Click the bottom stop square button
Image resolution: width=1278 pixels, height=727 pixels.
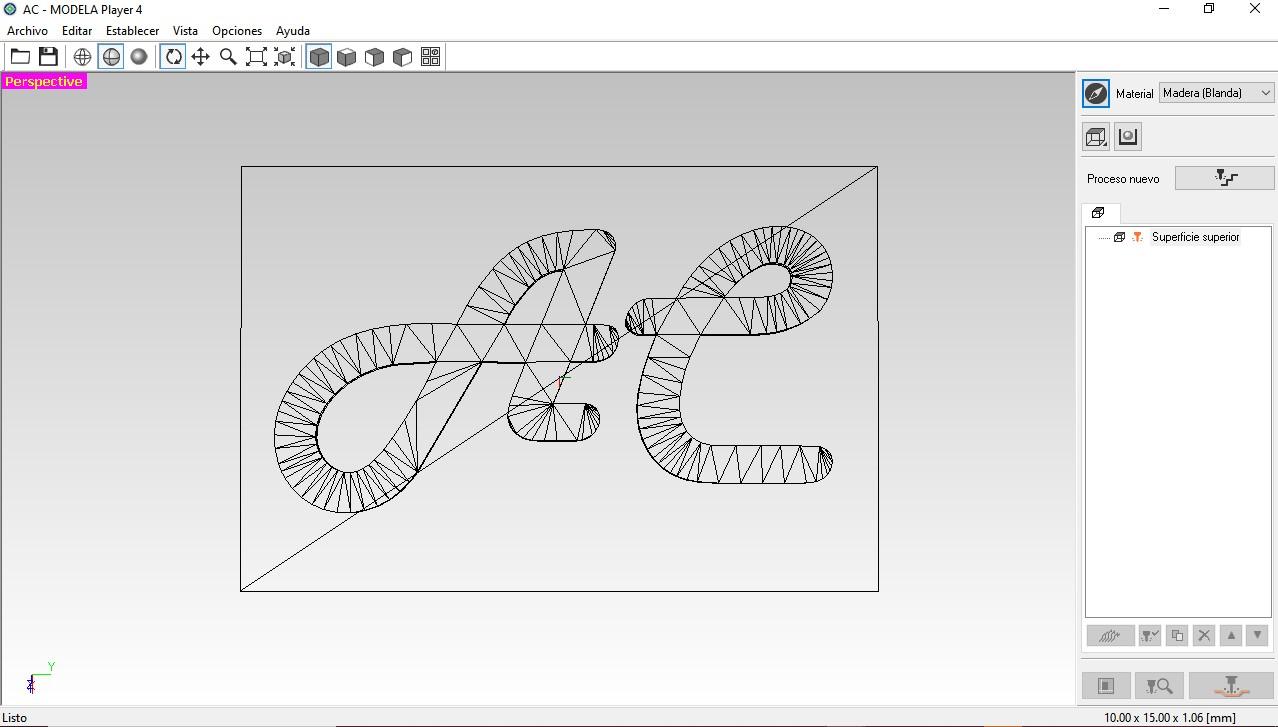click(1106, 686)
